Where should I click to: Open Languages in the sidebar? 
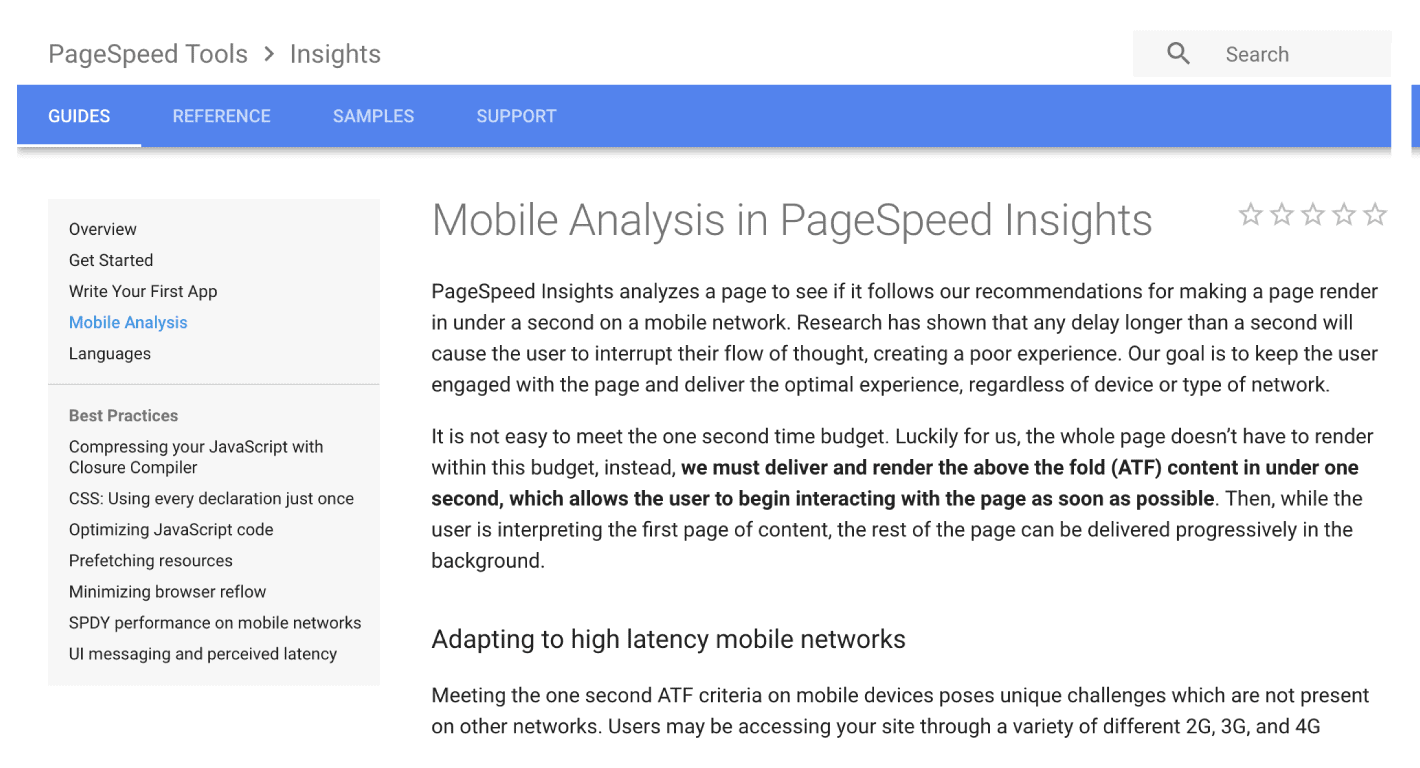110,353
